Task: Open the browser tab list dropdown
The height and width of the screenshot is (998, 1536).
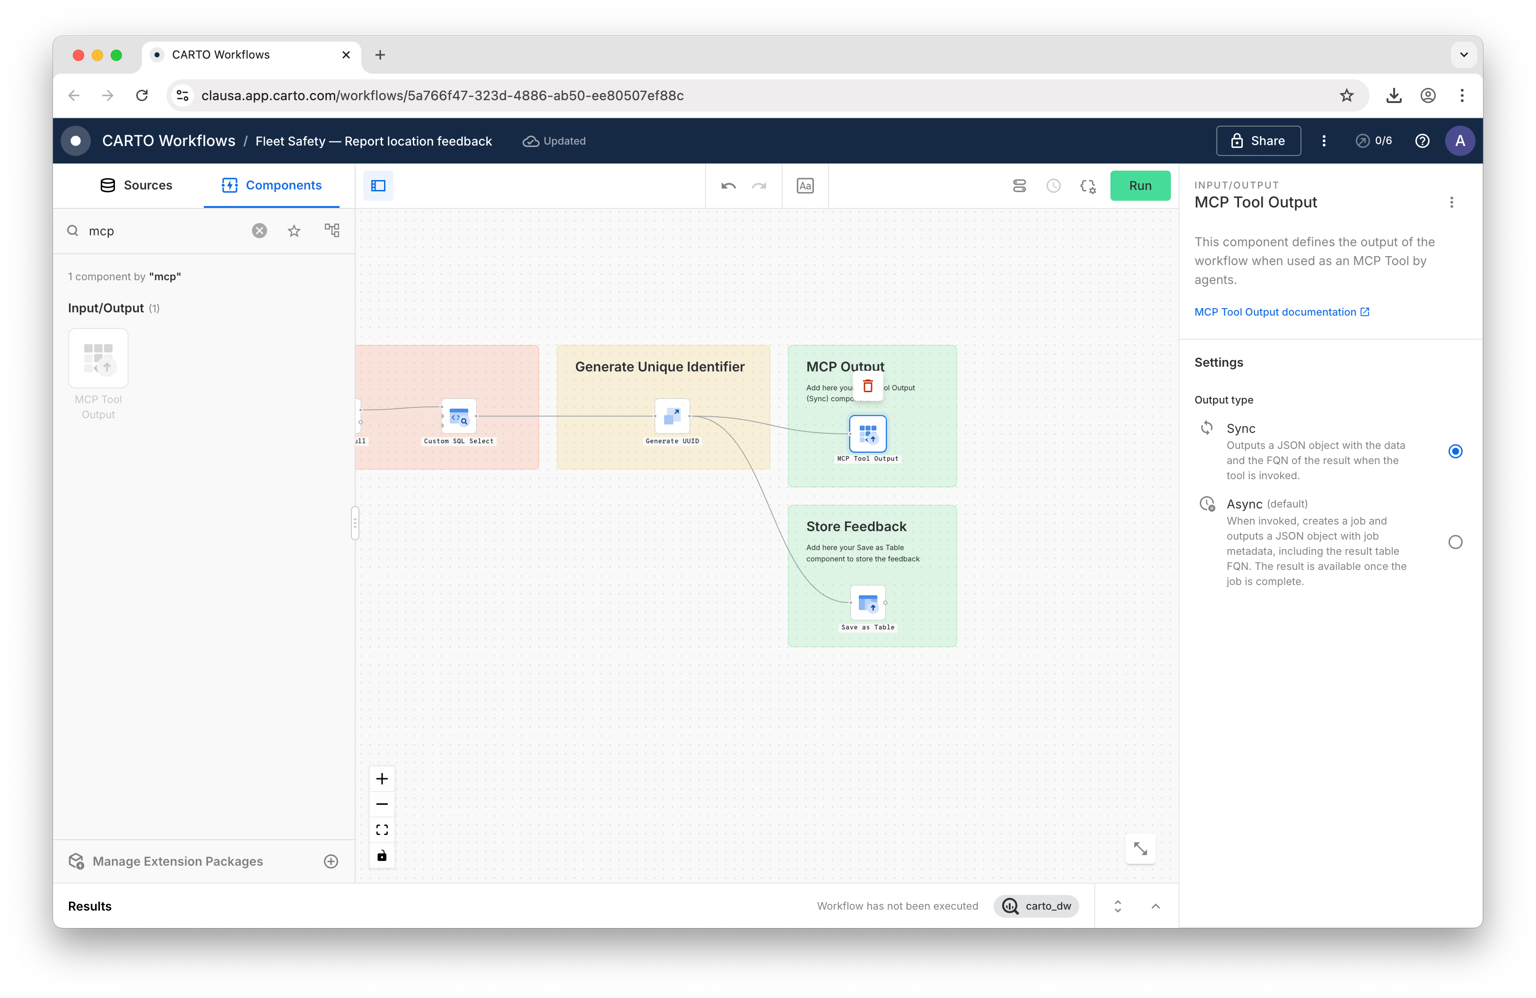Action: pos(1463,55)
